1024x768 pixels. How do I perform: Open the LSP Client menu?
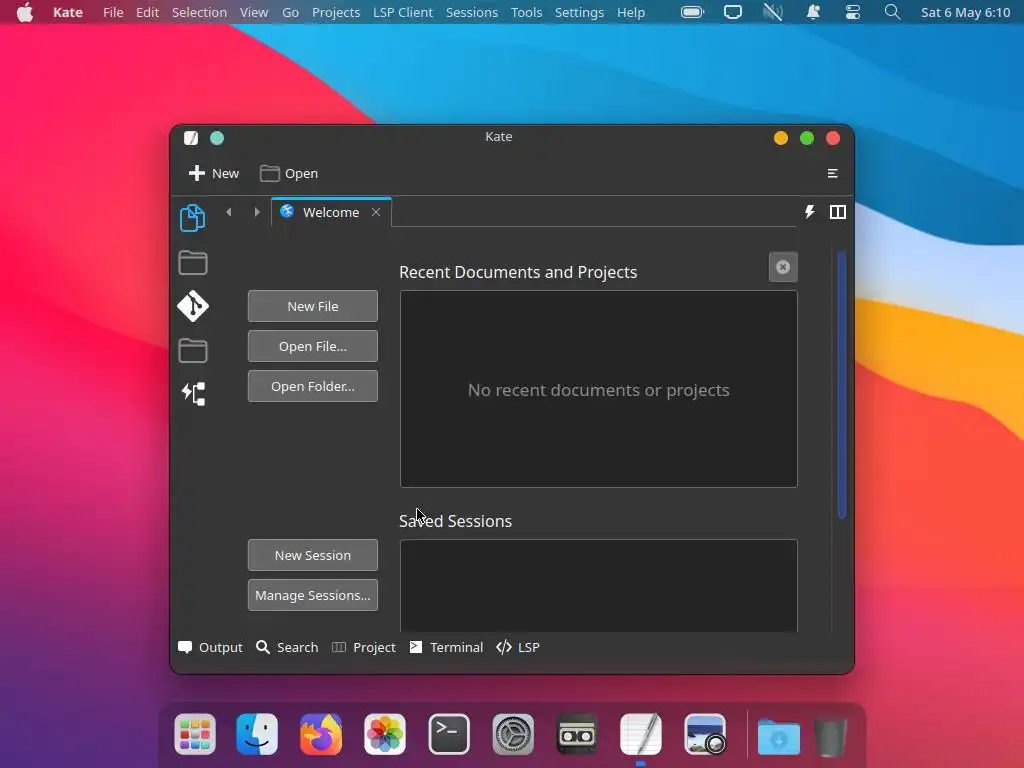[403, 12]
